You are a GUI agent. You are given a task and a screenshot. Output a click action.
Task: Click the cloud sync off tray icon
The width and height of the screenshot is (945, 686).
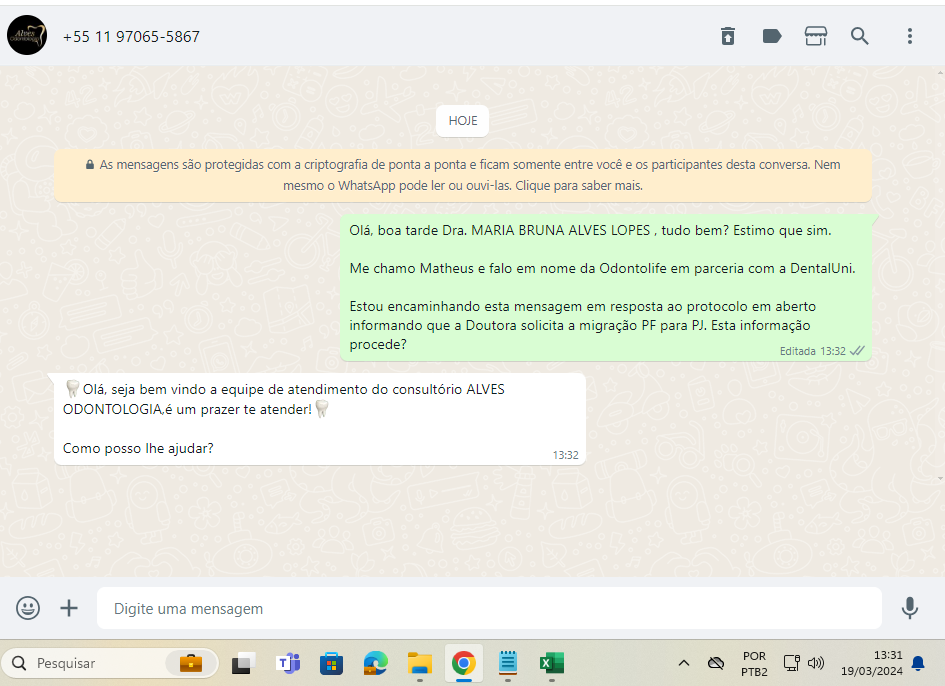tap(715, 663)
